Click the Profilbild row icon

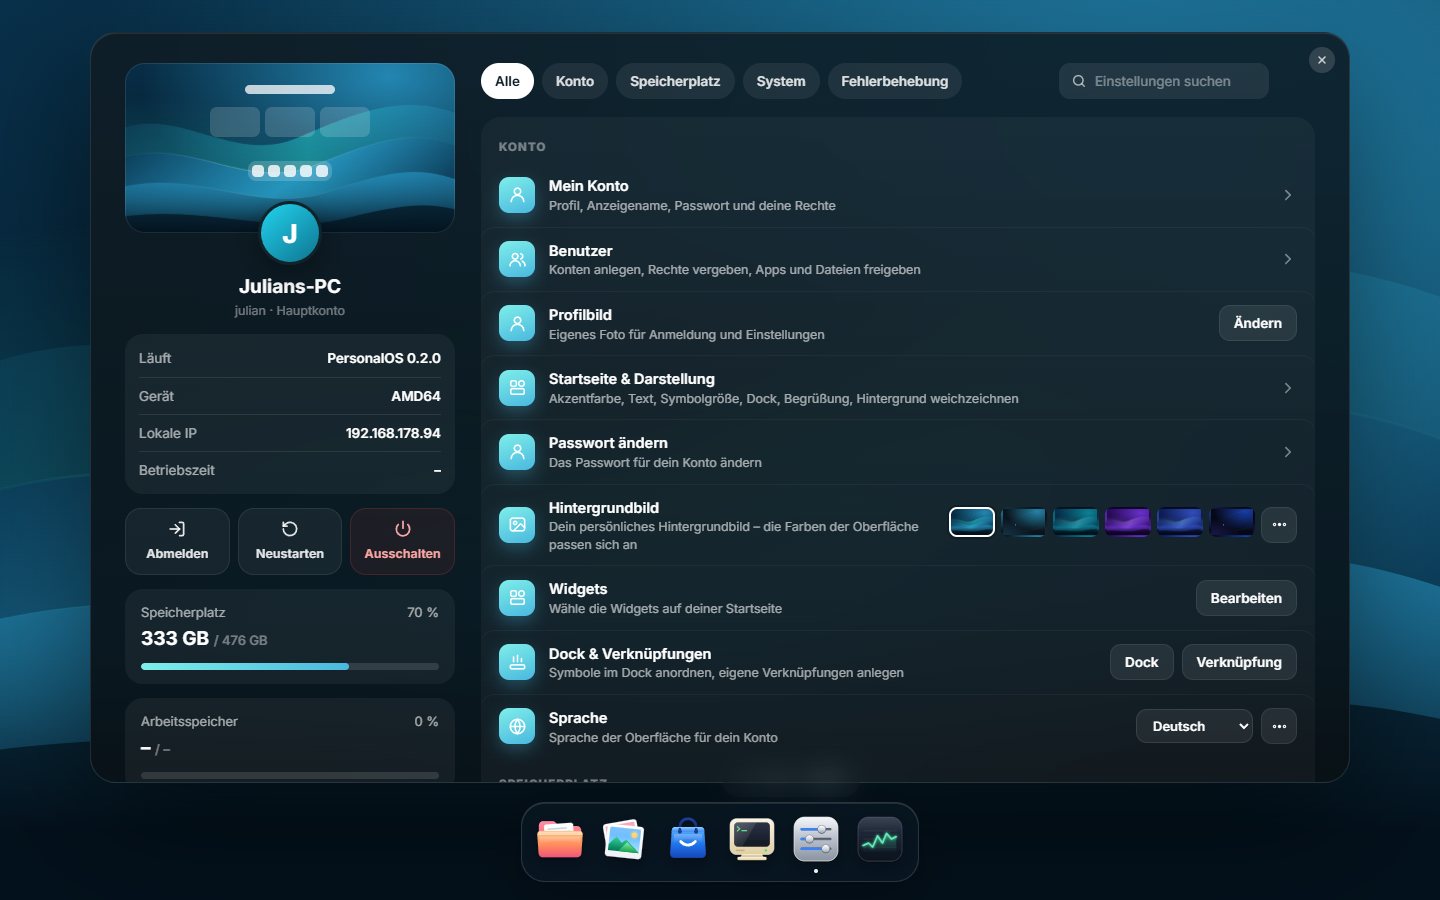(x=517, y=323)
